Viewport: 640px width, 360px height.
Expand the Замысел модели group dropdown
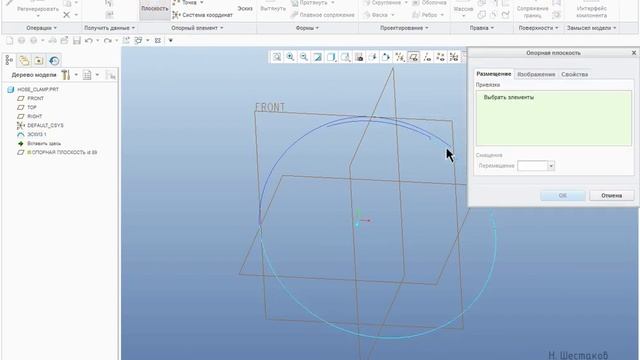[x=591, y=28]
